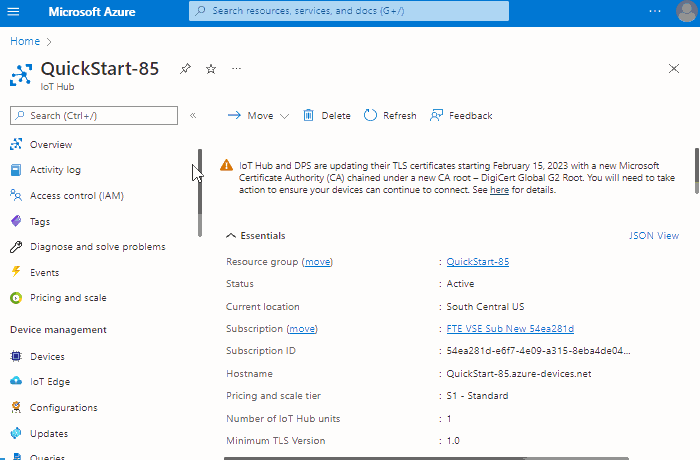This screenshot has width=700, height=460.
Task: Click the IoT Hub resource icon beside QuickStart-85
Action: click(21, 75)
